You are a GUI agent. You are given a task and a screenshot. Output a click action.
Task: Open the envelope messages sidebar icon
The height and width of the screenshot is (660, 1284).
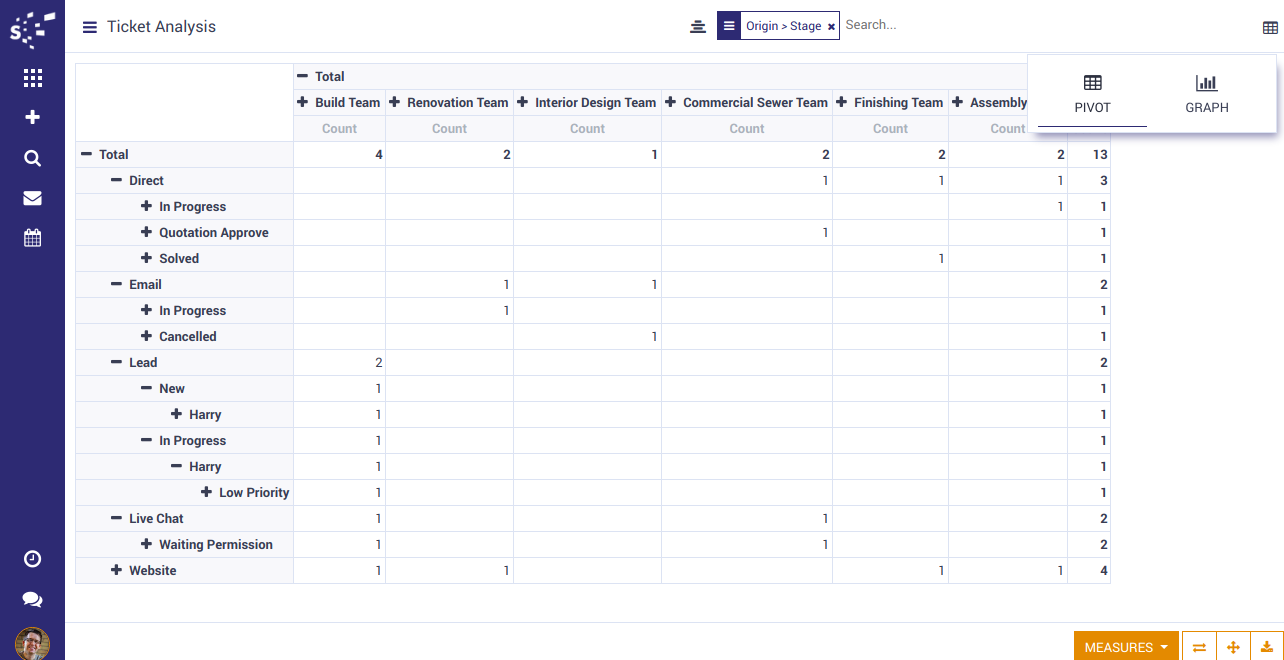click(32, 198)
